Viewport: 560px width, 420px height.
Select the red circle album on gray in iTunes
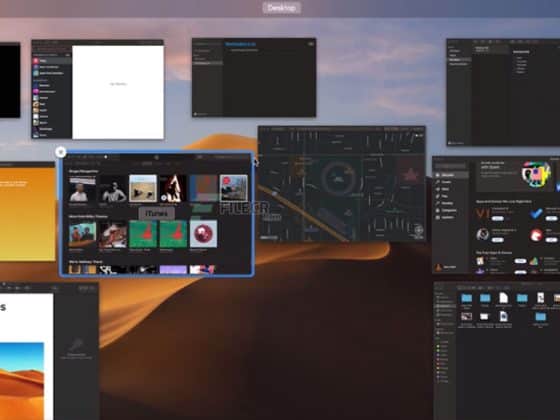click(x=203, y=234)
